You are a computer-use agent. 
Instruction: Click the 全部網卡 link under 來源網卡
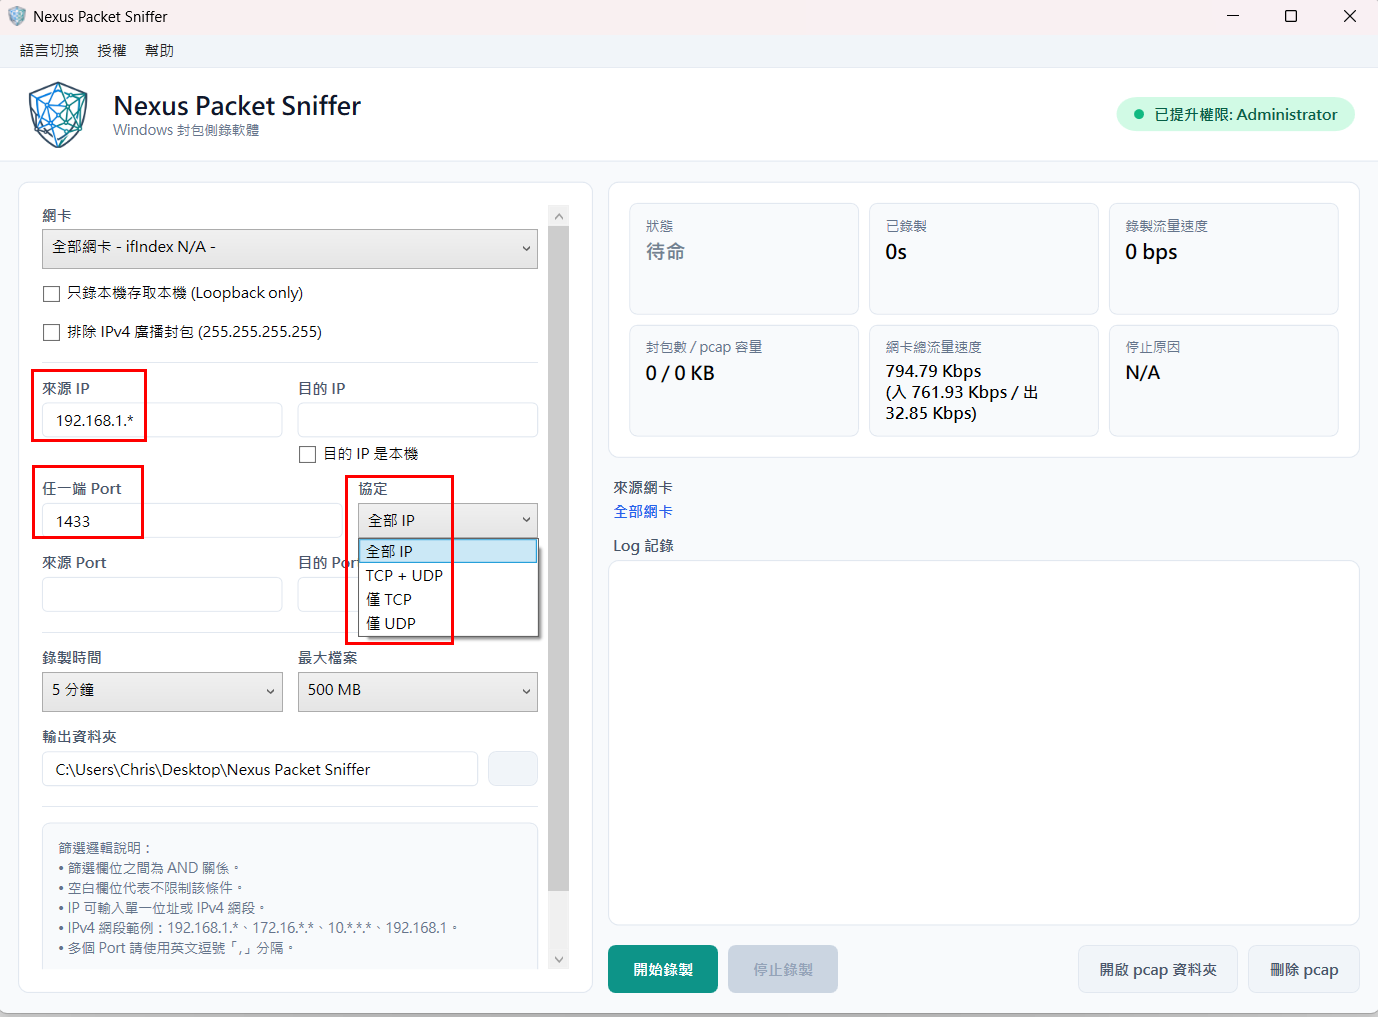coord(643,512)
